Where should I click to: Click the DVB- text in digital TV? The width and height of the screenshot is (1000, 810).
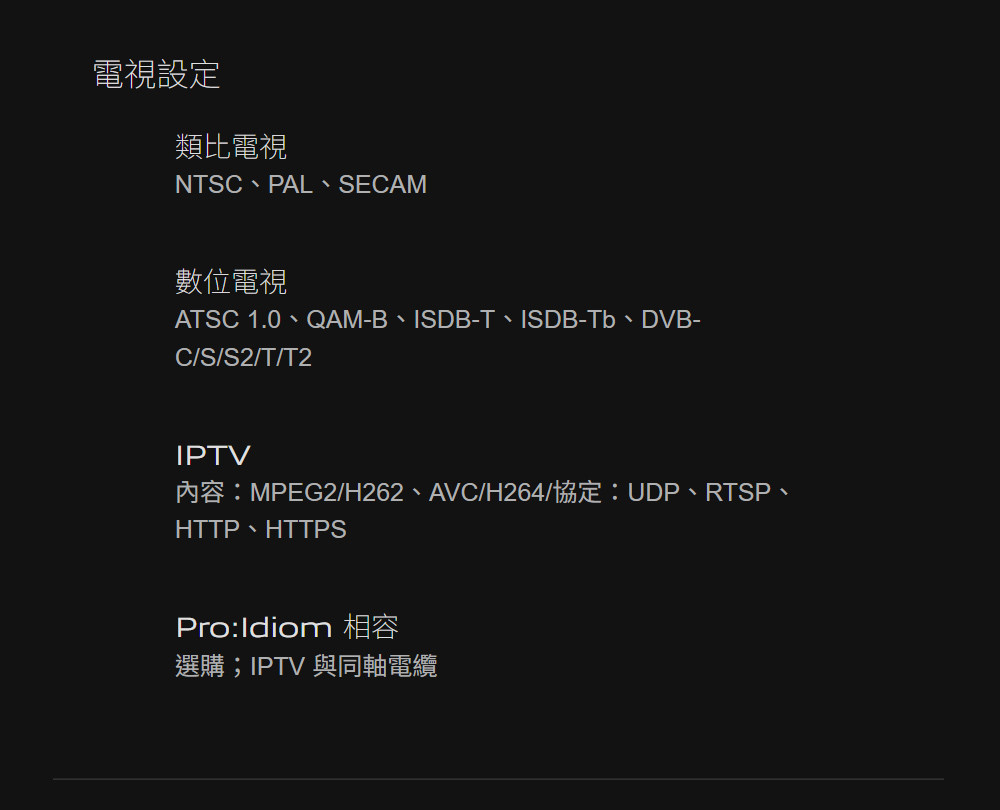pos(671,320)
